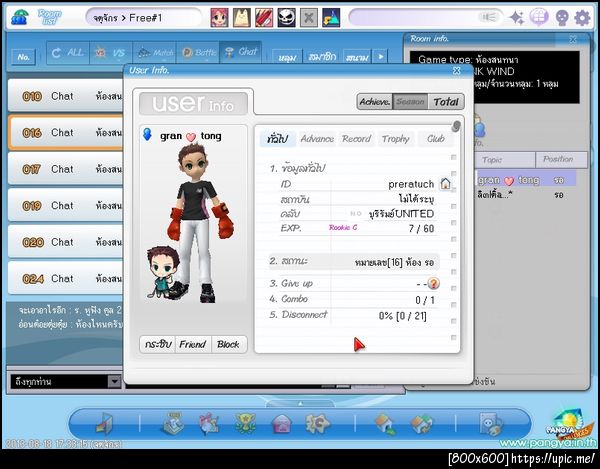Open the Record tab

click(x=356, y=138)
